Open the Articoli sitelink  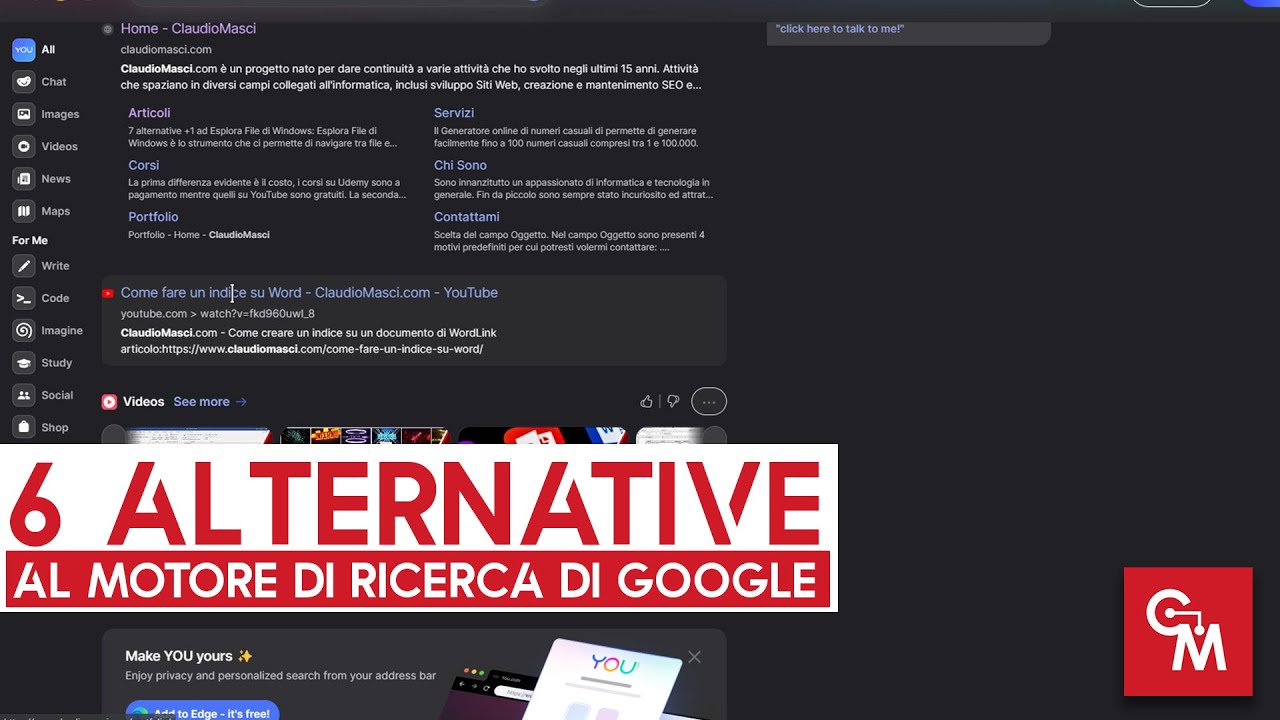tap(149, 113)
